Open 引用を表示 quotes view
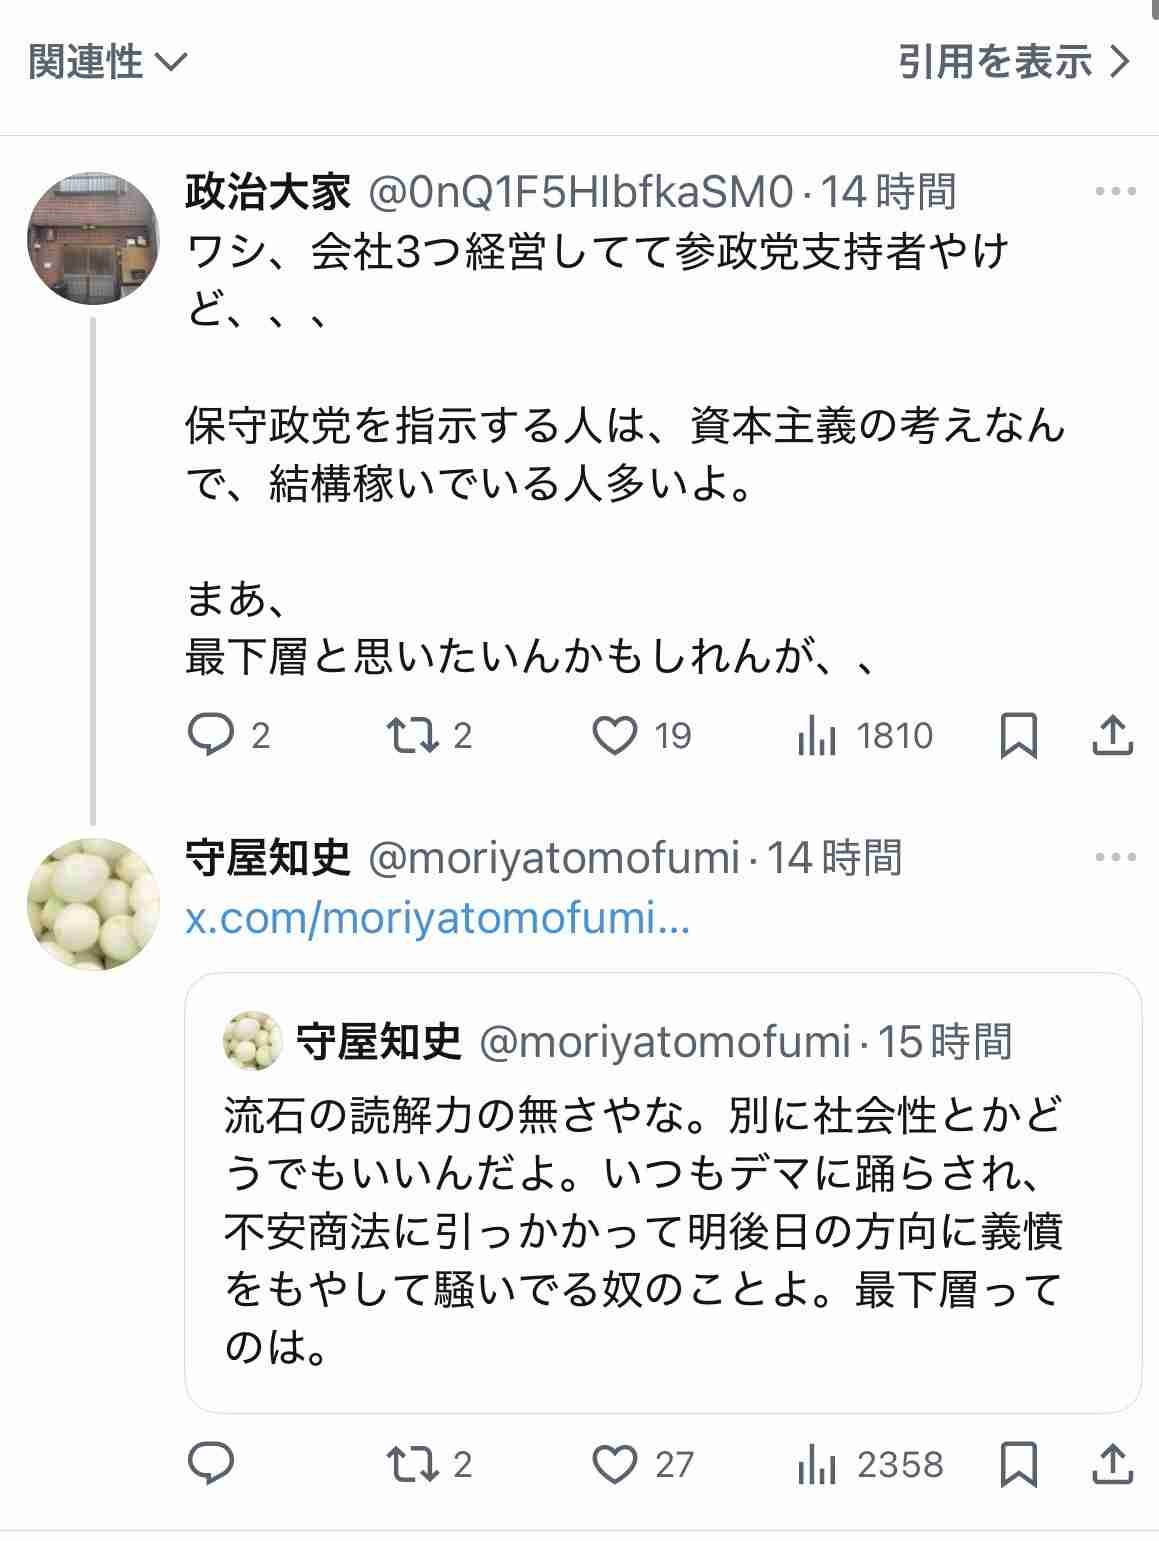Viewport: 1159px width, 1541px height. tap(1014, 63)
